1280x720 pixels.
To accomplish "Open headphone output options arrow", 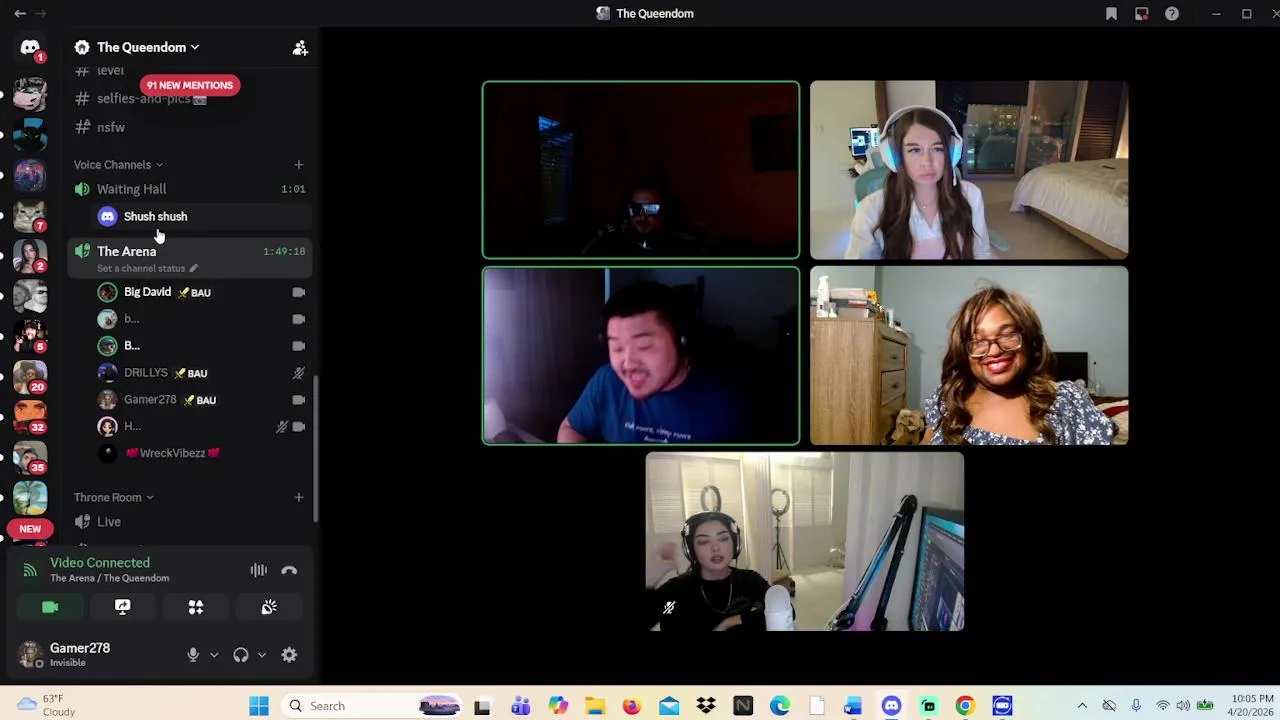I will 262,655.
